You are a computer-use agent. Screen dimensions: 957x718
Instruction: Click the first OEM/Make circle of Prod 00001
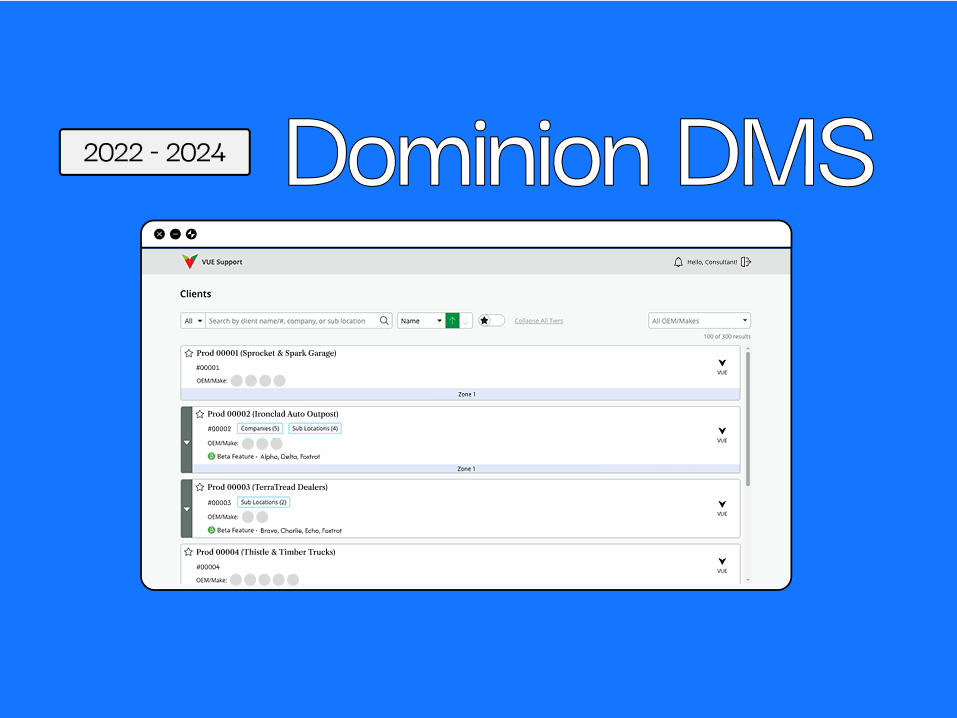click(237, 381)
